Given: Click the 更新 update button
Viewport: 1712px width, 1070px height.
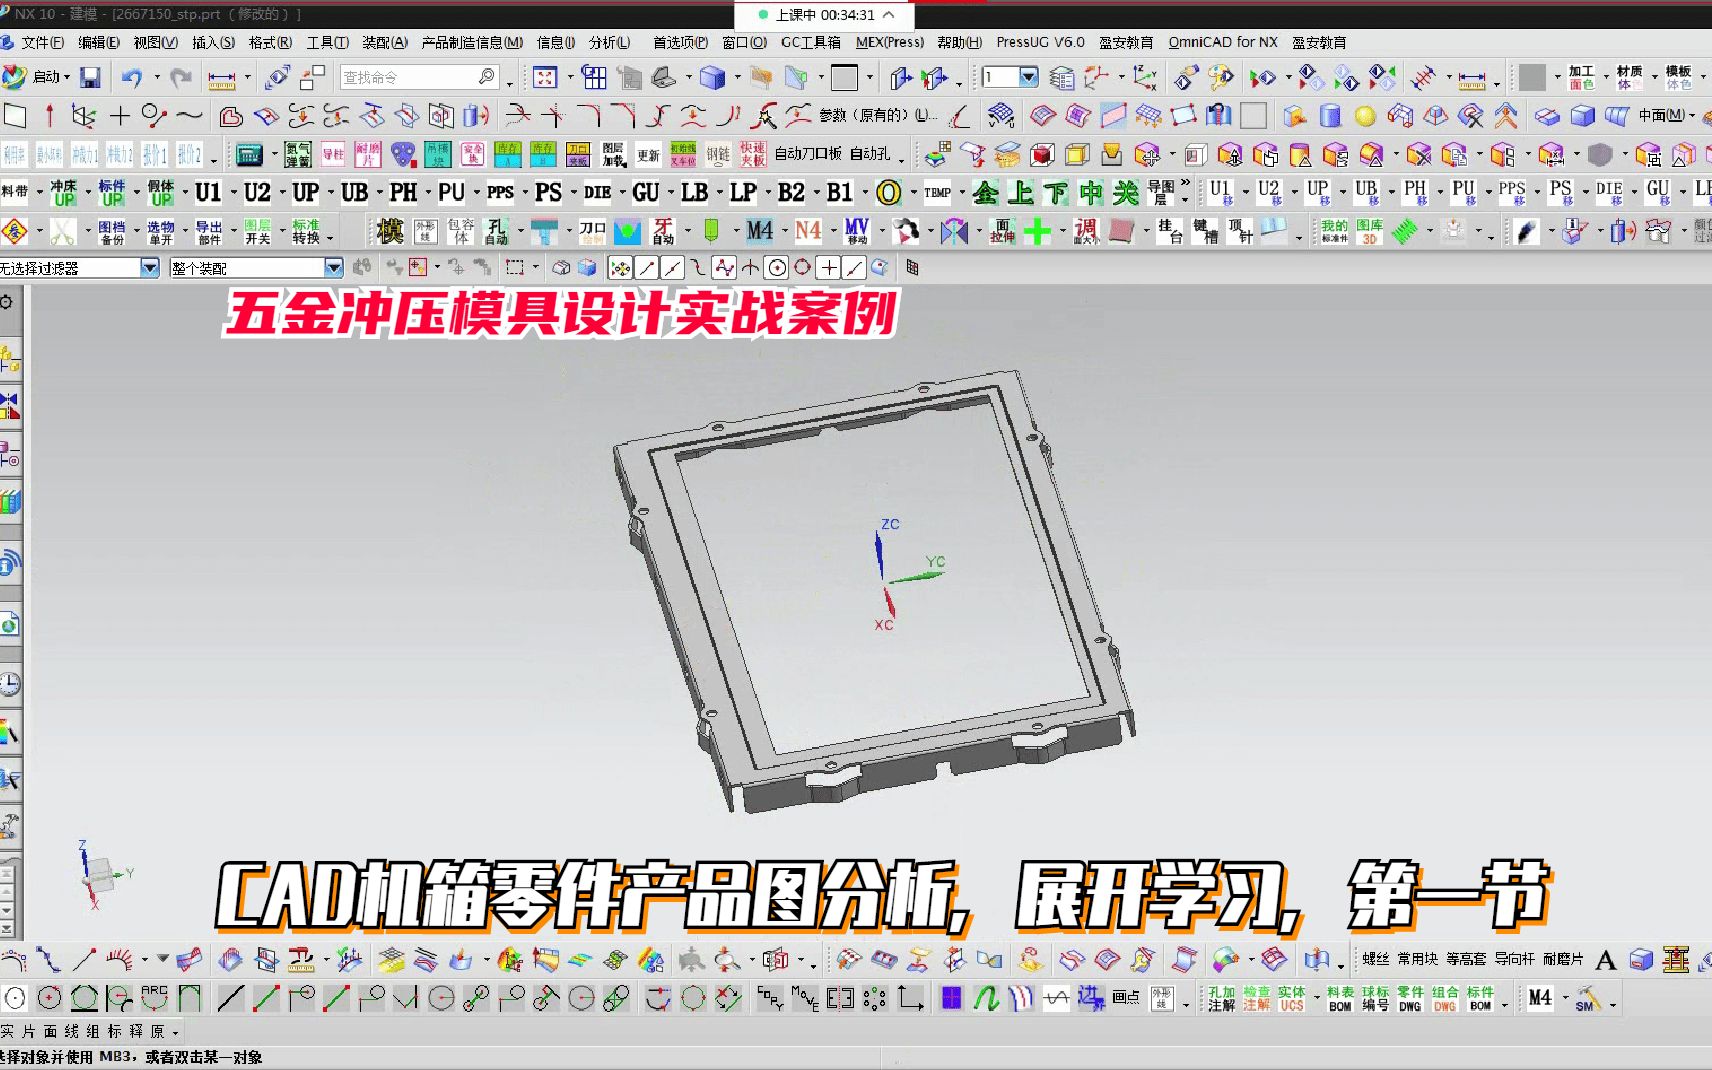Looking at the screenshot, I should pyautogui.click(x=647, y=155).
